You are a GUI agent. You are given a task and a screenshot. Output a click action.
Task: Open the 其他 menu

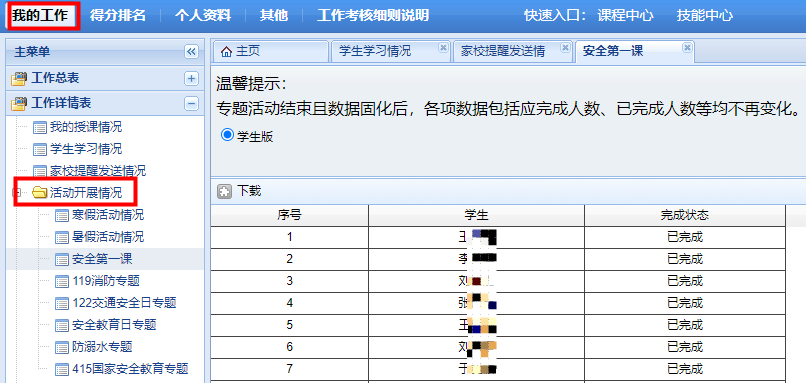tap(273, 15)
